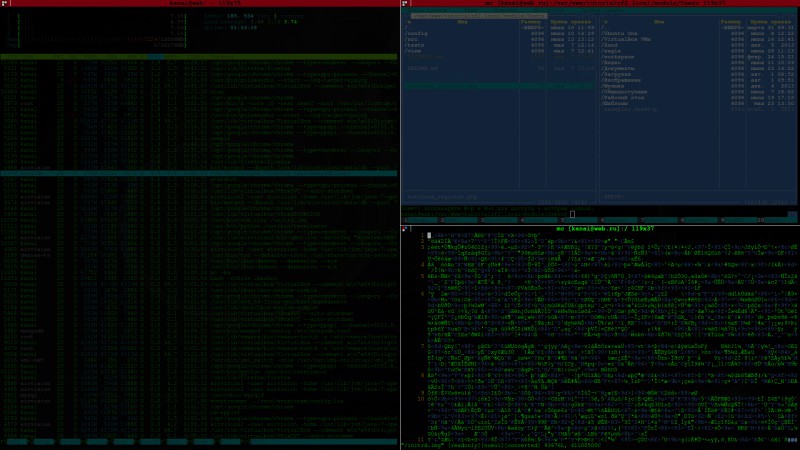
Task: Click the left mc panel path header
Action: (x=479, y=16)
